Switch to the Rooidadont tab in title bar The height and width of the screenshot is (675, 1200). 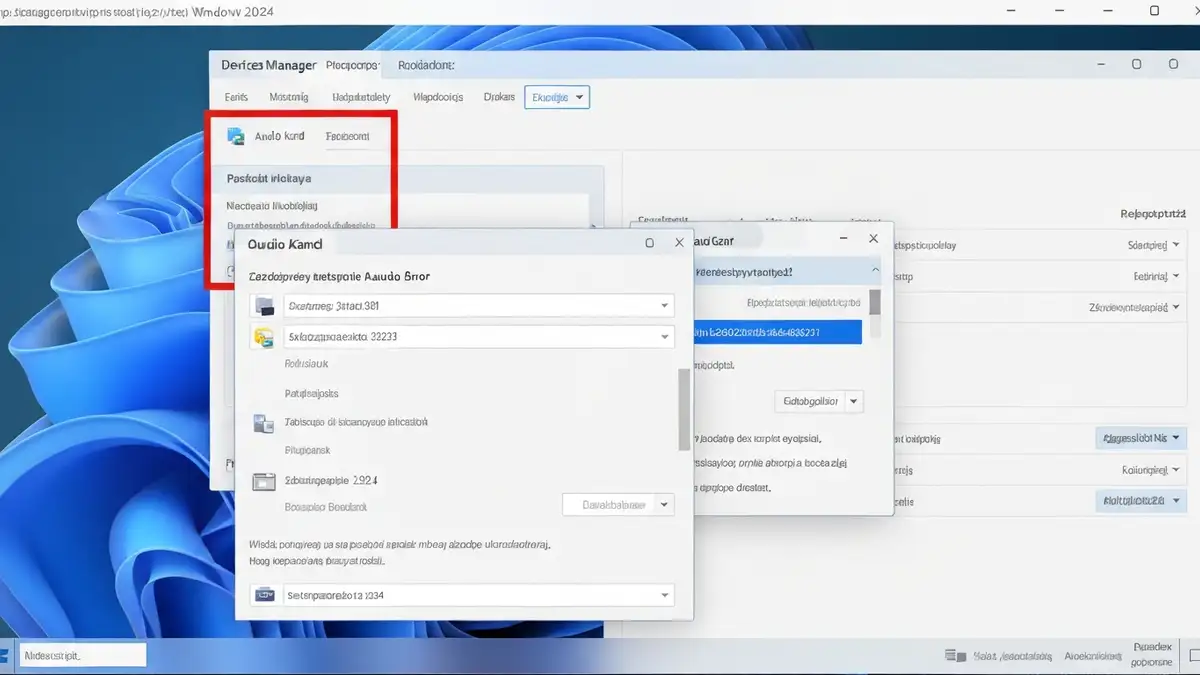pyautogui.click(x=426, y=65)
